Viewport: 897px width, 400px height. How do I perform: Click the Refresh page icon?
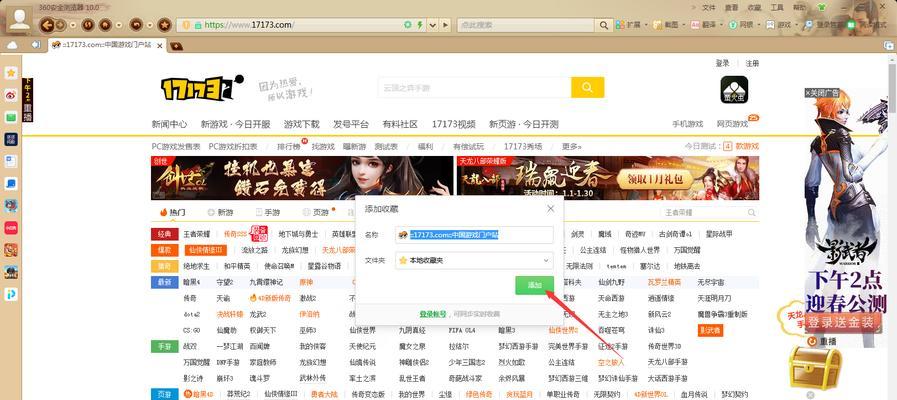[x=88, y=25]
